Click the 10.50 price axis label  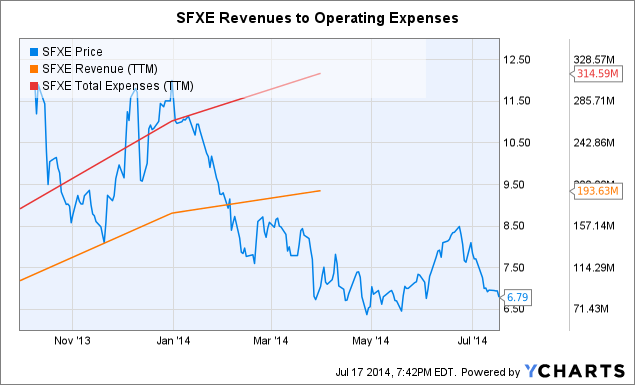pos(516,143)
